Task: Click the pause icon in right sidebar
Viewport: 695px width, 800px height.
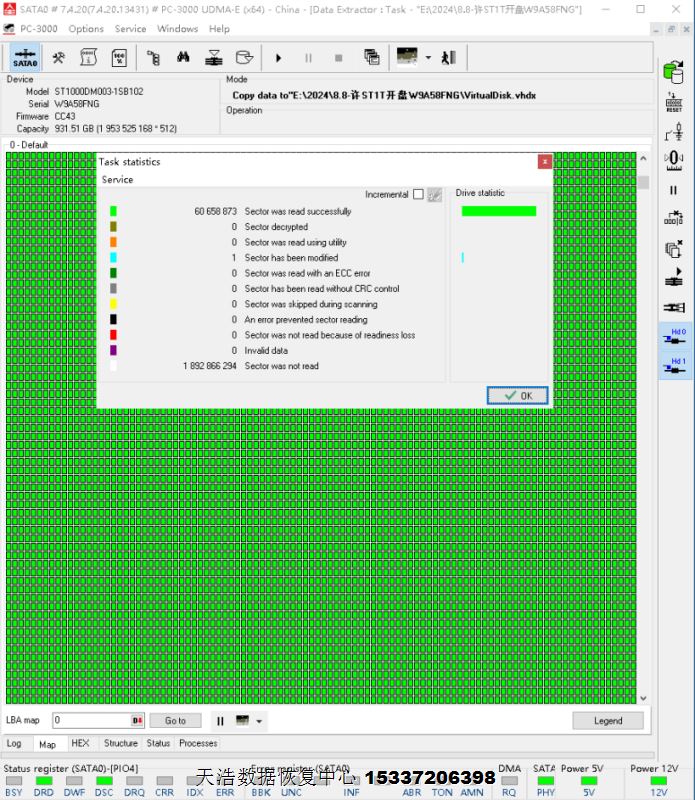Action: tap(674, 190)
